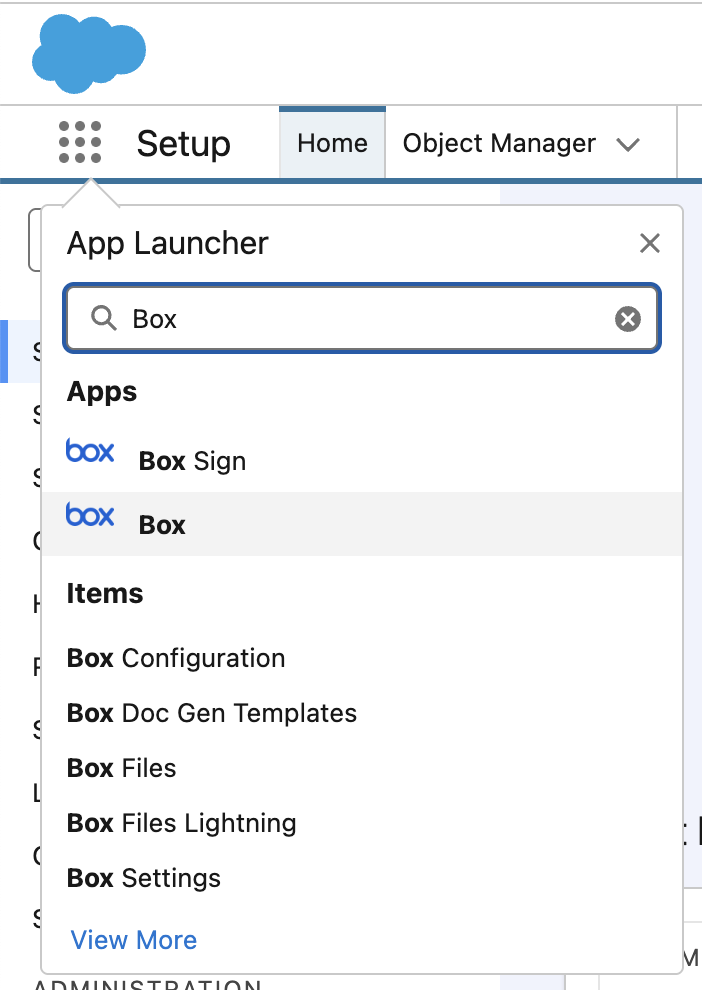Click the magnifier icon in search box
The image size is (702, 990).
[x=103, y=319]
